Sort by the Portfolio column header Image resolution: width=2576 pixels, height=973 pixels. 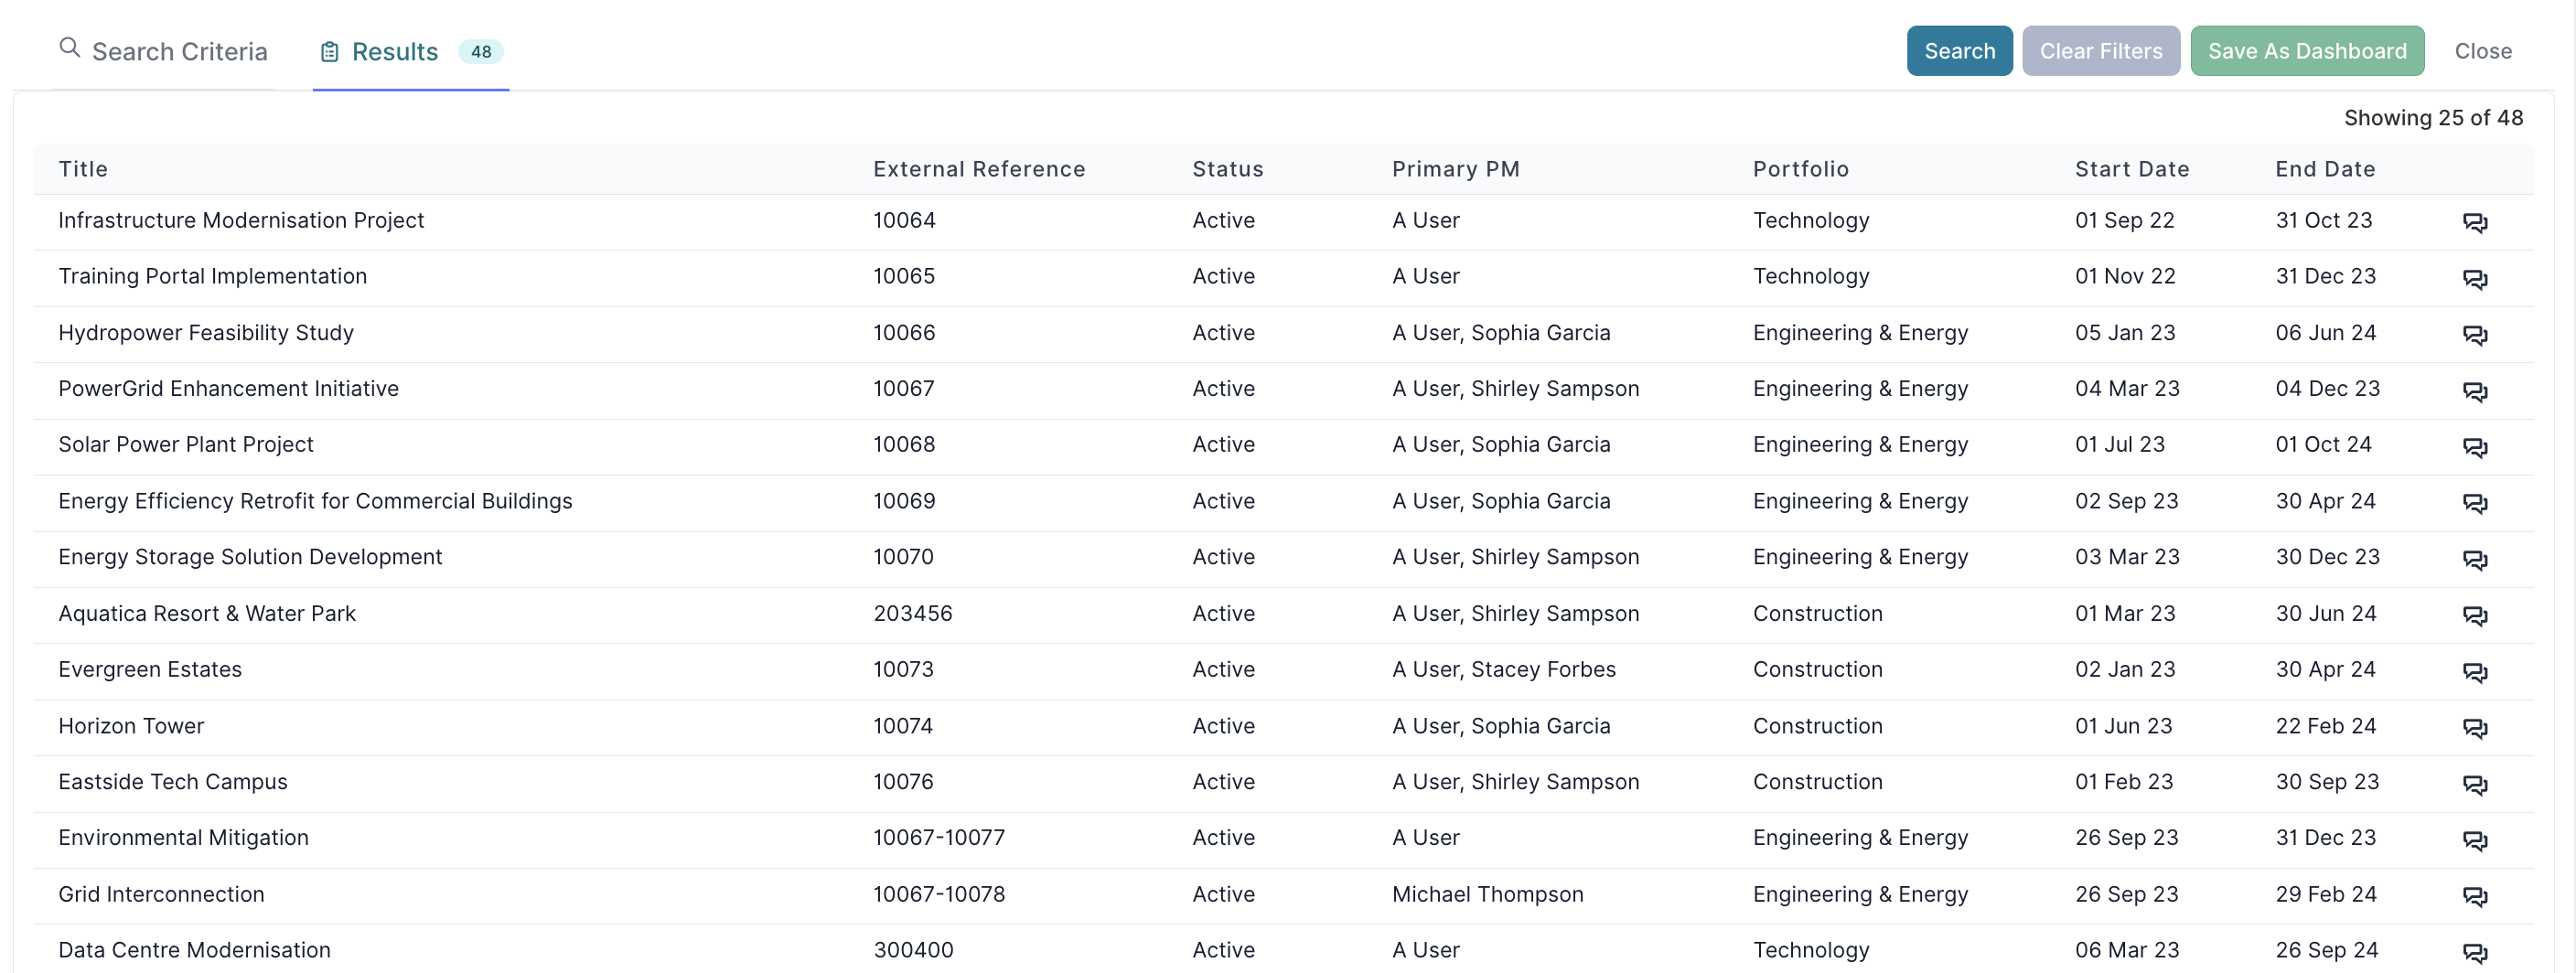click(1800, 169)
